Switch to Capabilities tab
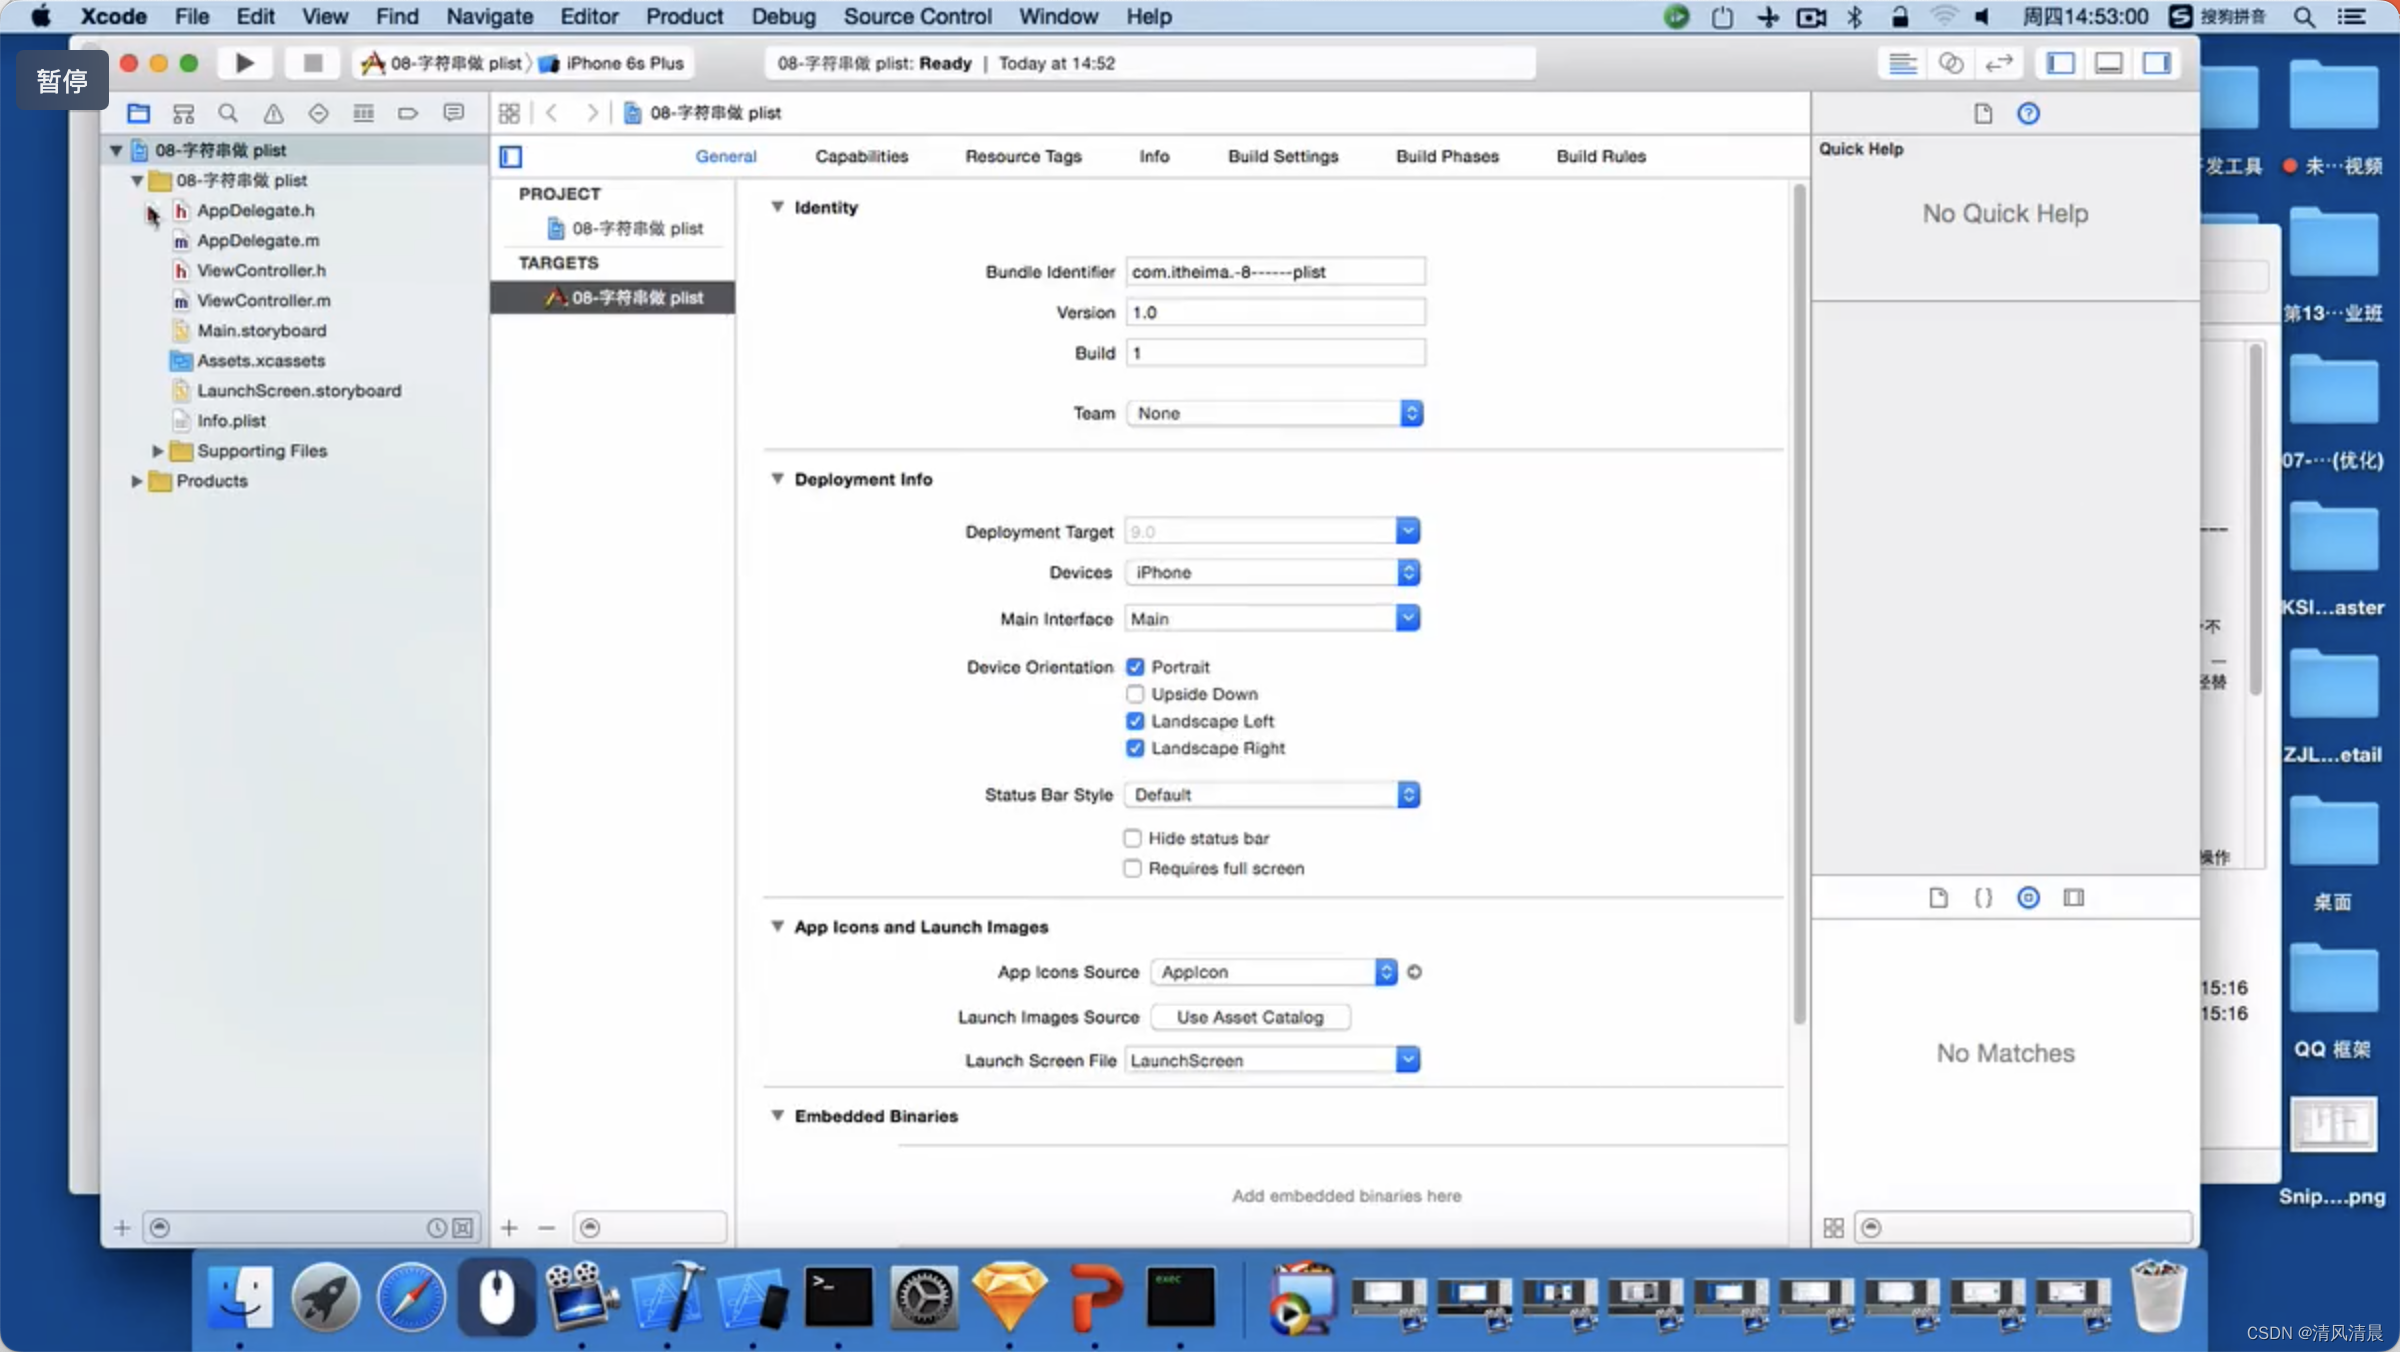This screenshot has height=1352, width=2400. [860, 155]
